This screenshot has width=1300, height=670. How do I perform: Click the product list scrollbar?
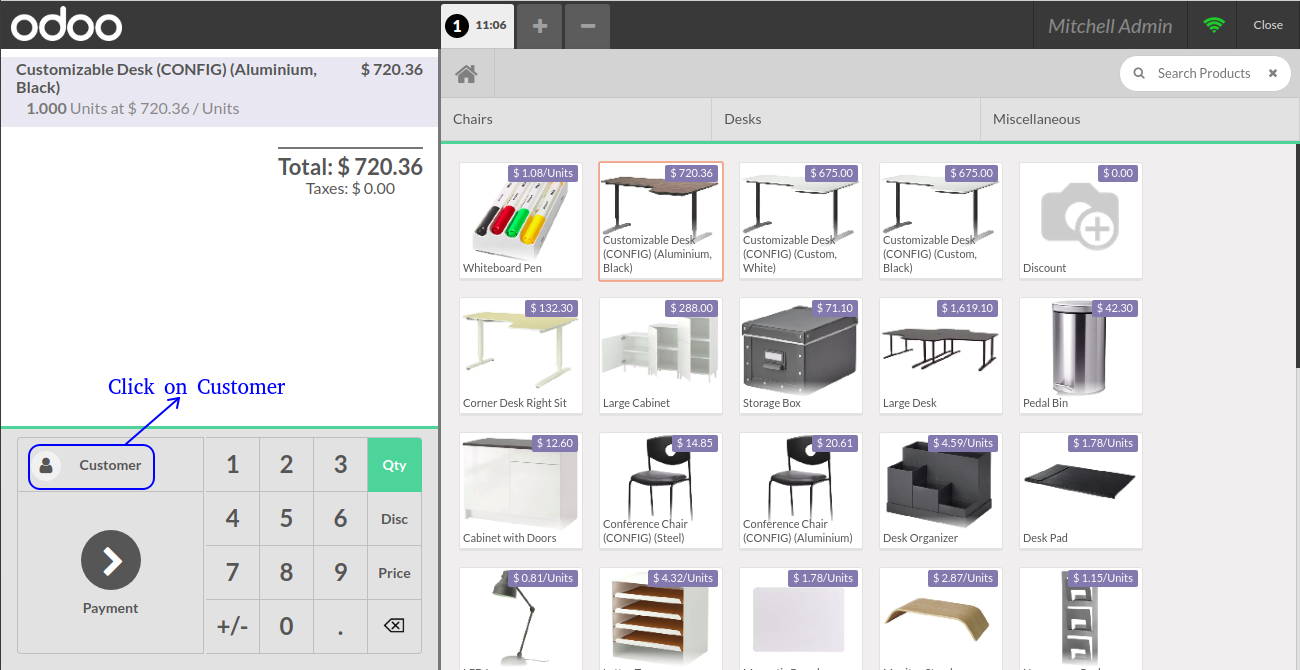click(x=1296, y=255)
